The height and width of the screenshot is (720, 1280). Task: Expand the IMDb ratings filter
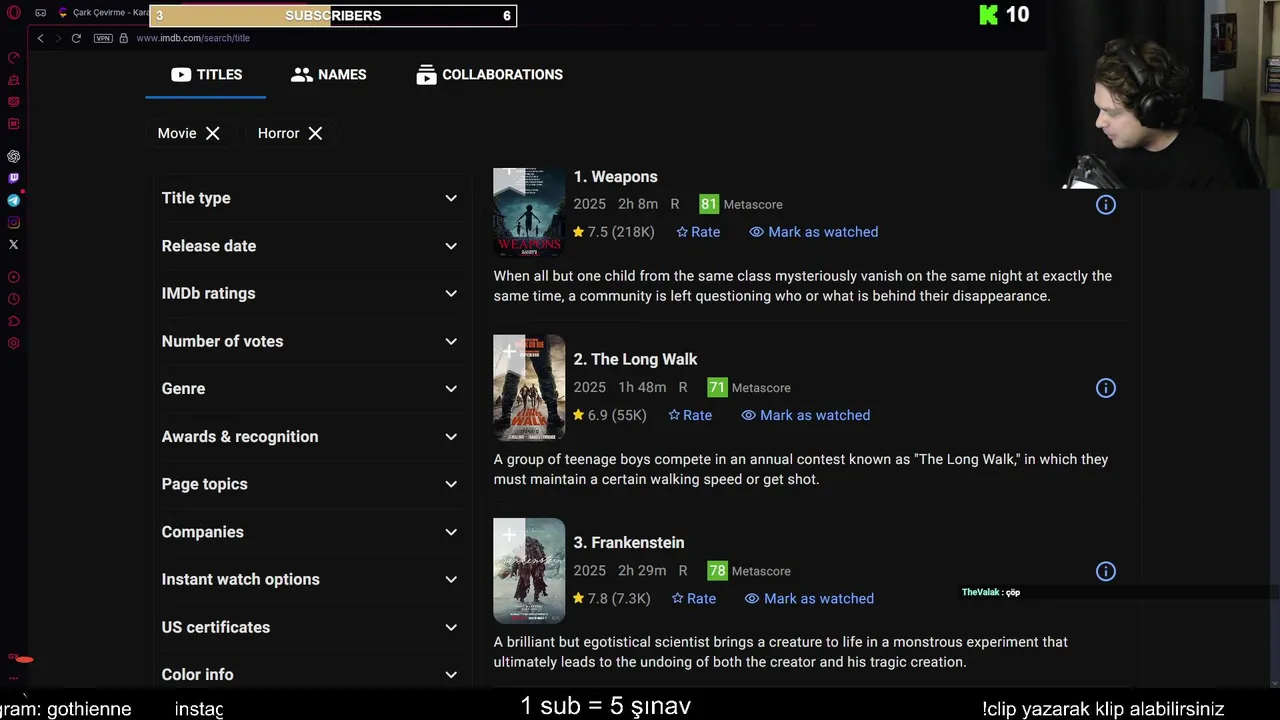coord(310,293)
